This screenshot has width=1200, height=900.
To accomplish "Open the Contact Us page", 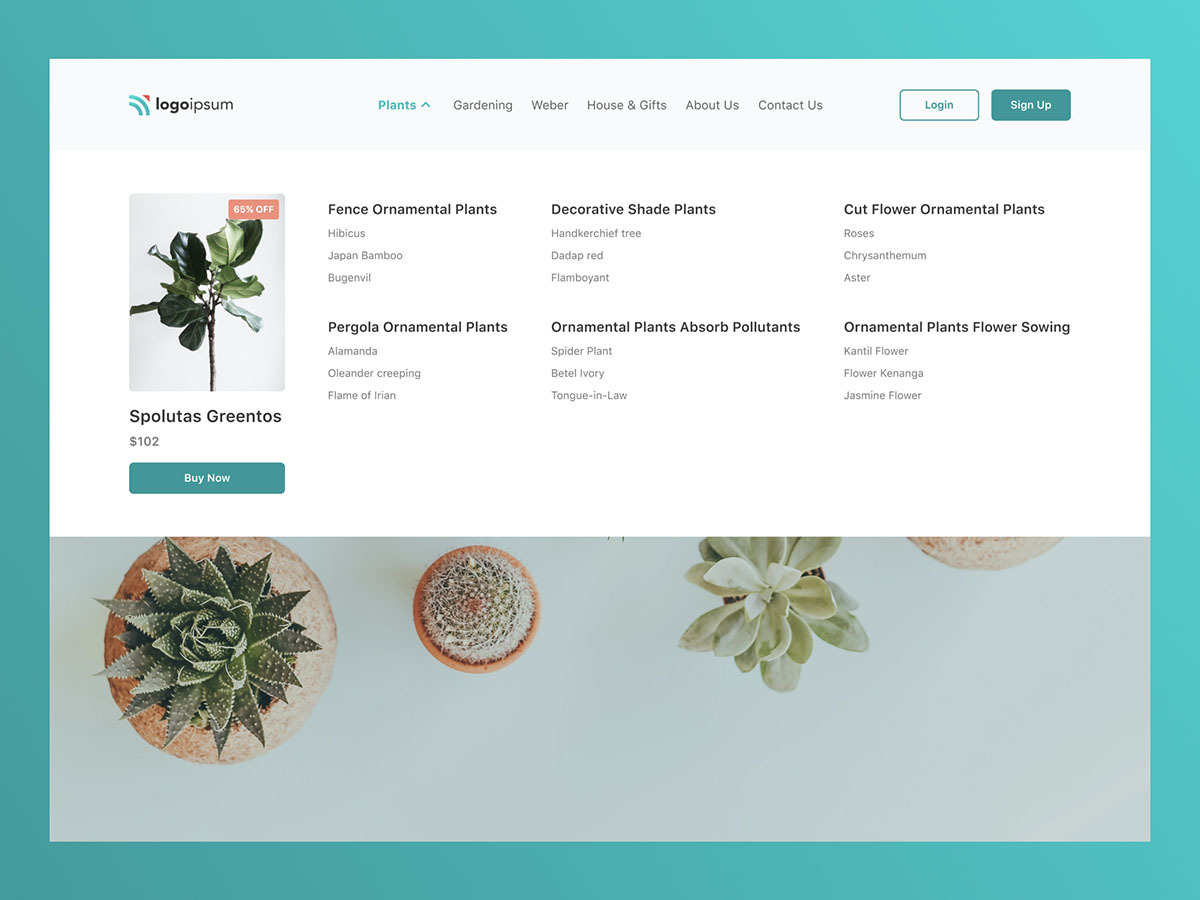I will coord(790,105).
